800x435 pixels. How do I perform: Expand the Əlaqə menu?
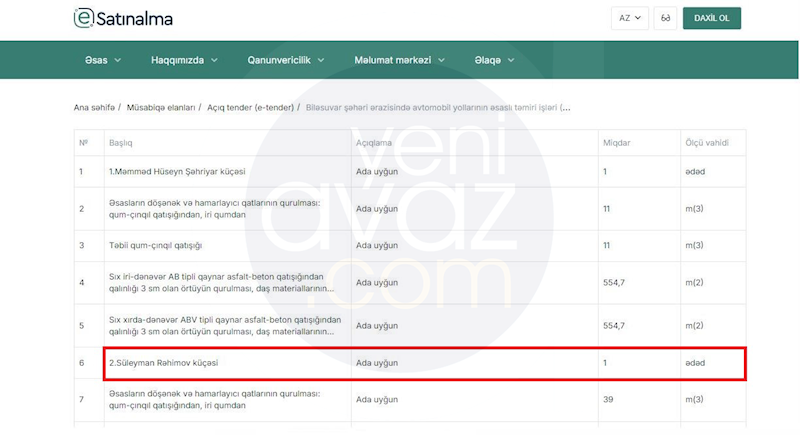coord(495,60)
